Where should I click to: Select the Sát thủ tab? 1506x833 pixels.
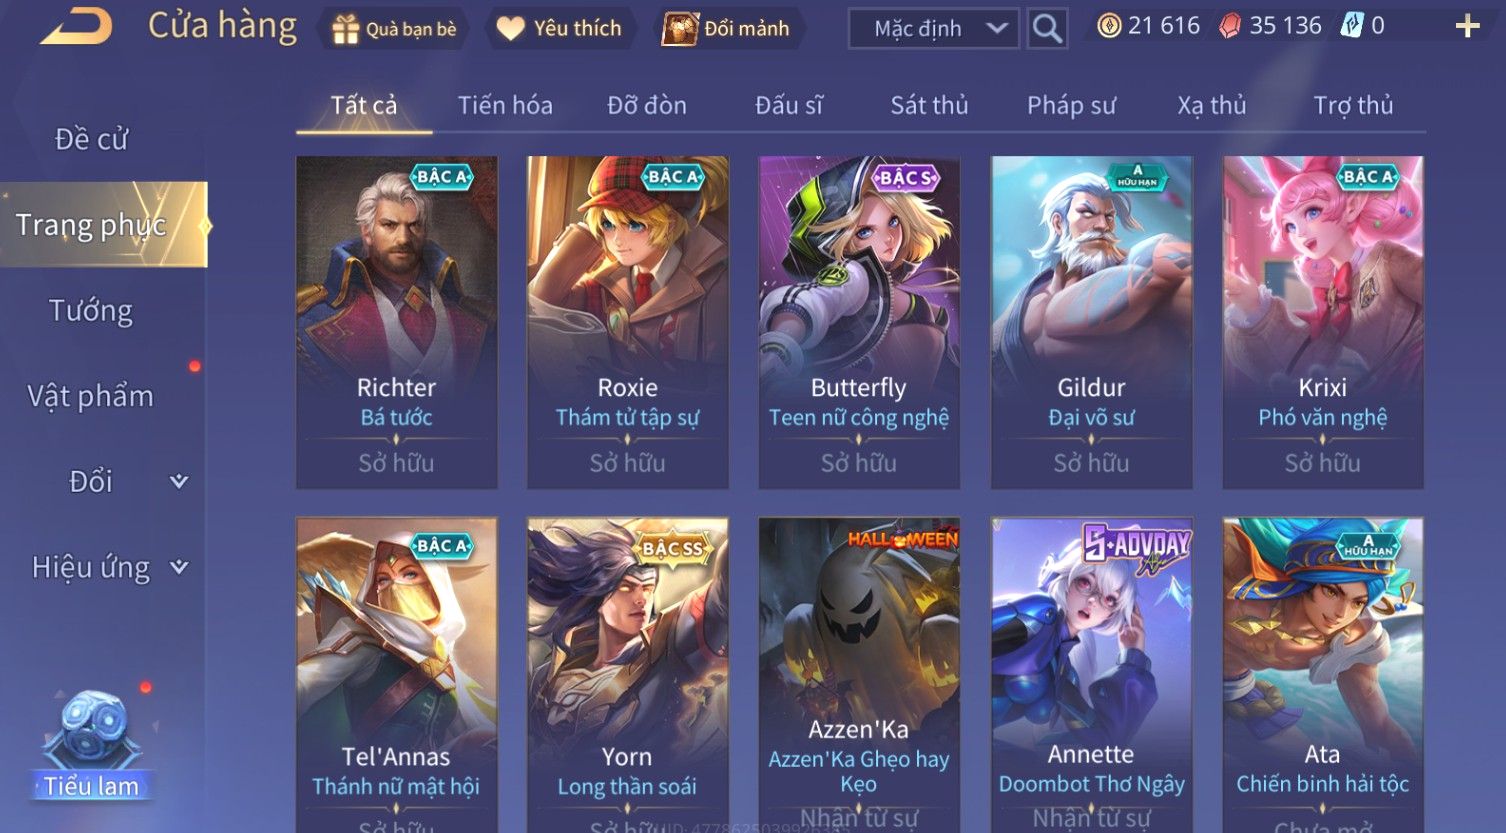coord(929,105)
